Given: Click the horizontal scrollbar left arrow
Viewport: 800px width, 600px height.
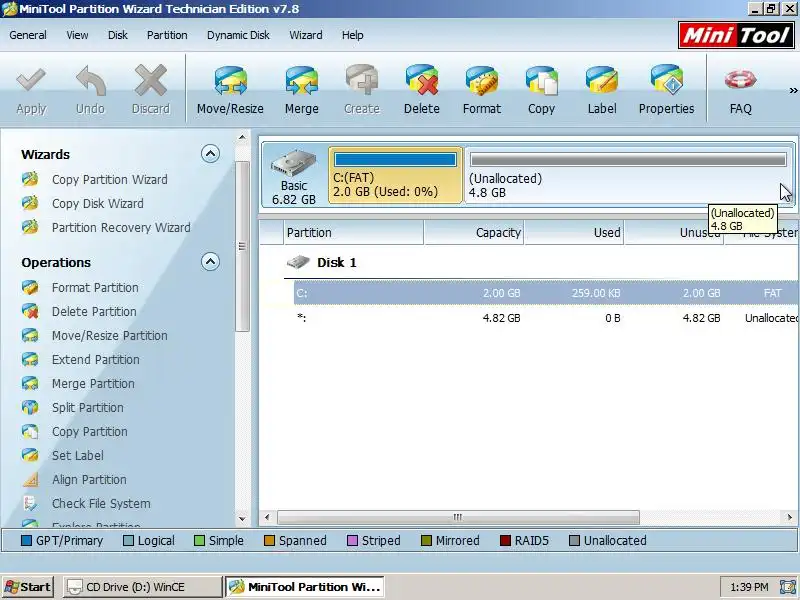Looking at the screenshot, I should click(x=267, y=517).
